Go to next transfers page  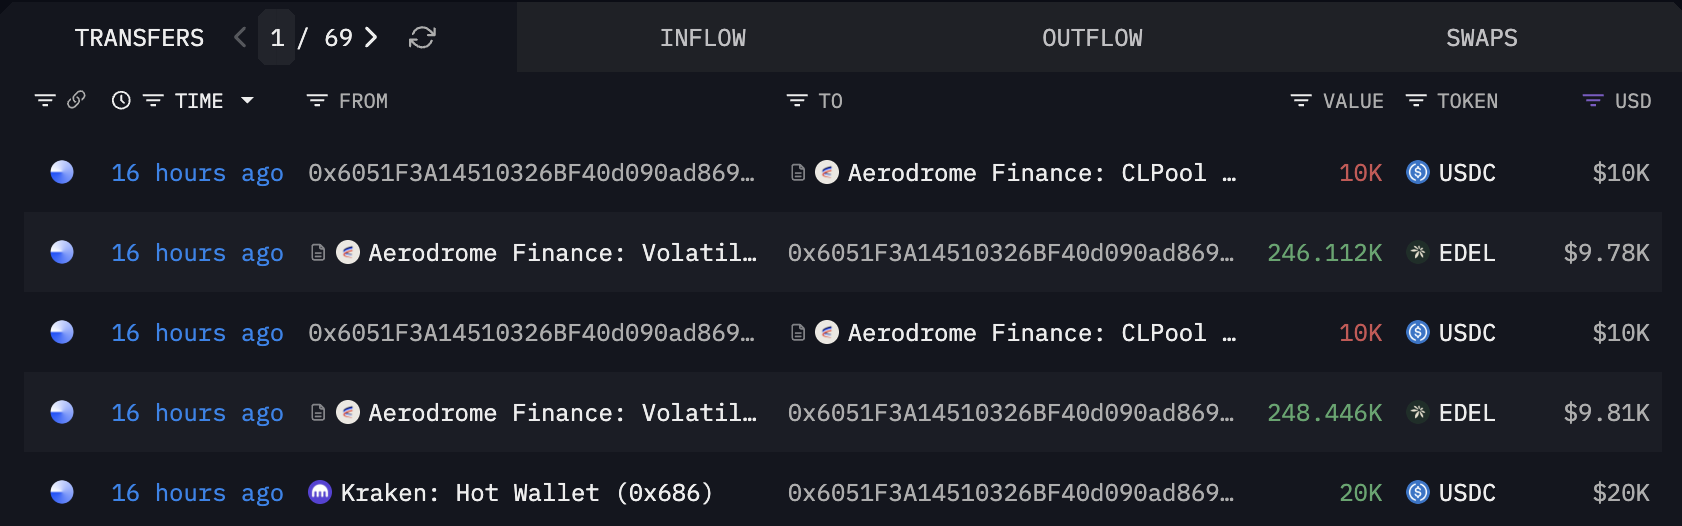(x=371, y=38)
